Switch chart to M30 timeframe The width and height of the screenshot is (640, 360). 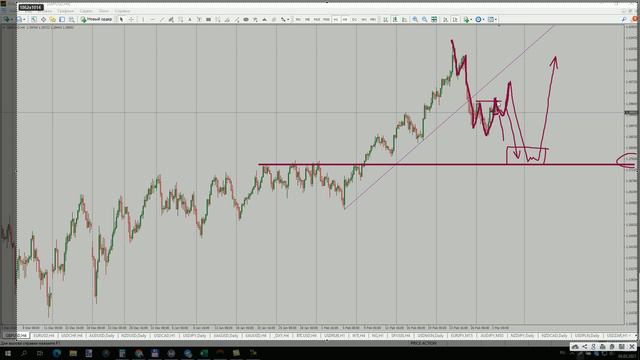326,19
